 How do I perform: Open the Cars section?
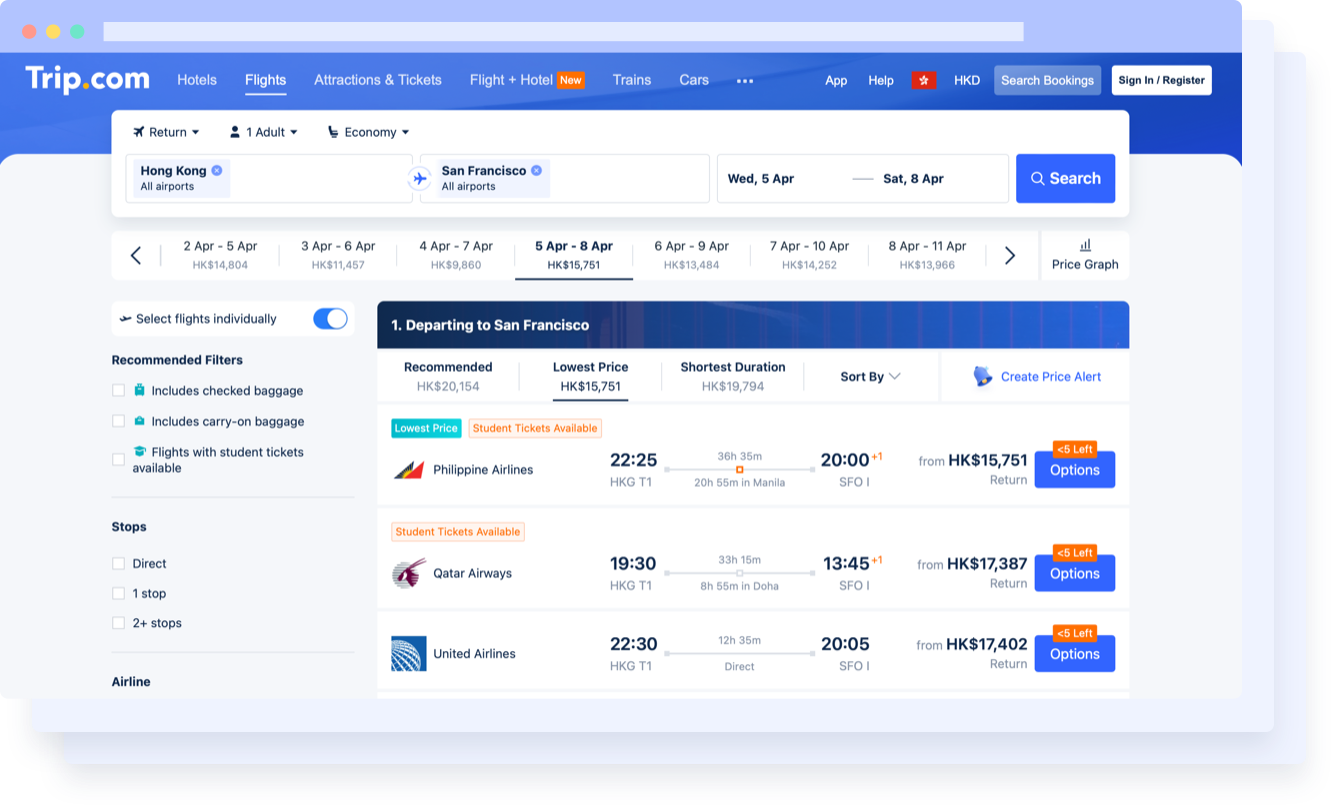[x=694, y=80]
